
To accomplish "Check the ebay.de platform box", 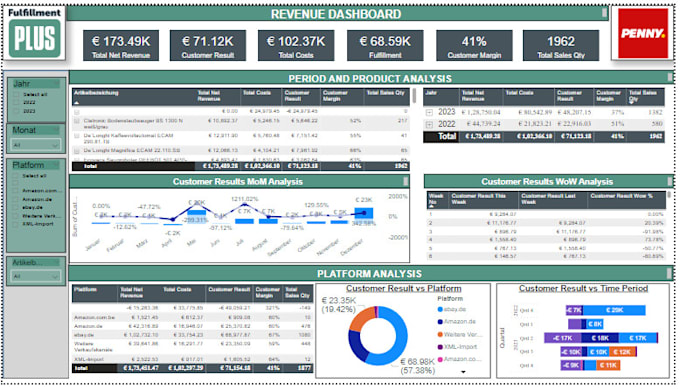I will pyautogui.click(x=16, y=207).
